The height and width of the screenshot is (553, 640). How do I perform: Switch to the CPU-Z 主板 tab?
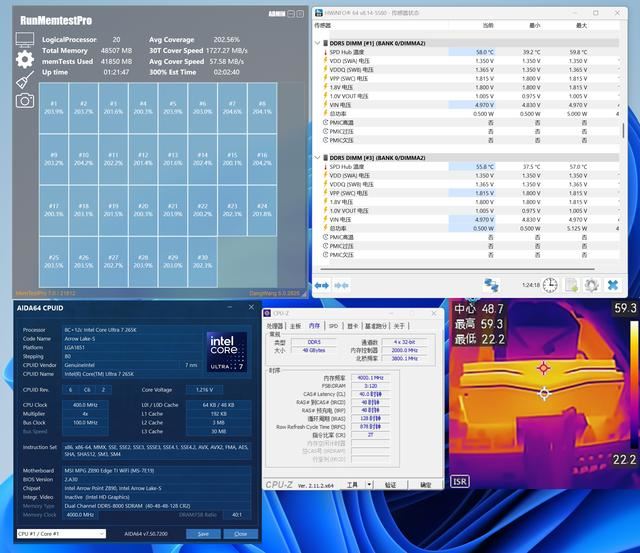pos(296,326)
